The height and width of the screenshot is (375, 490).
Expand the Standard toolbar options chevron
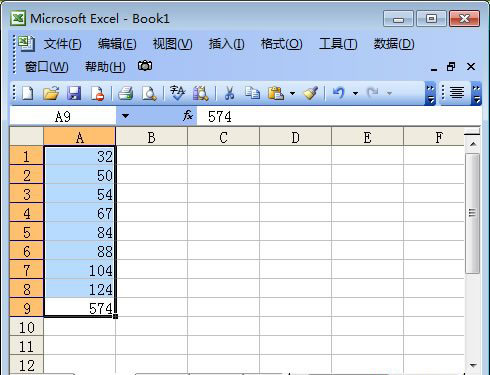(431, 93)
